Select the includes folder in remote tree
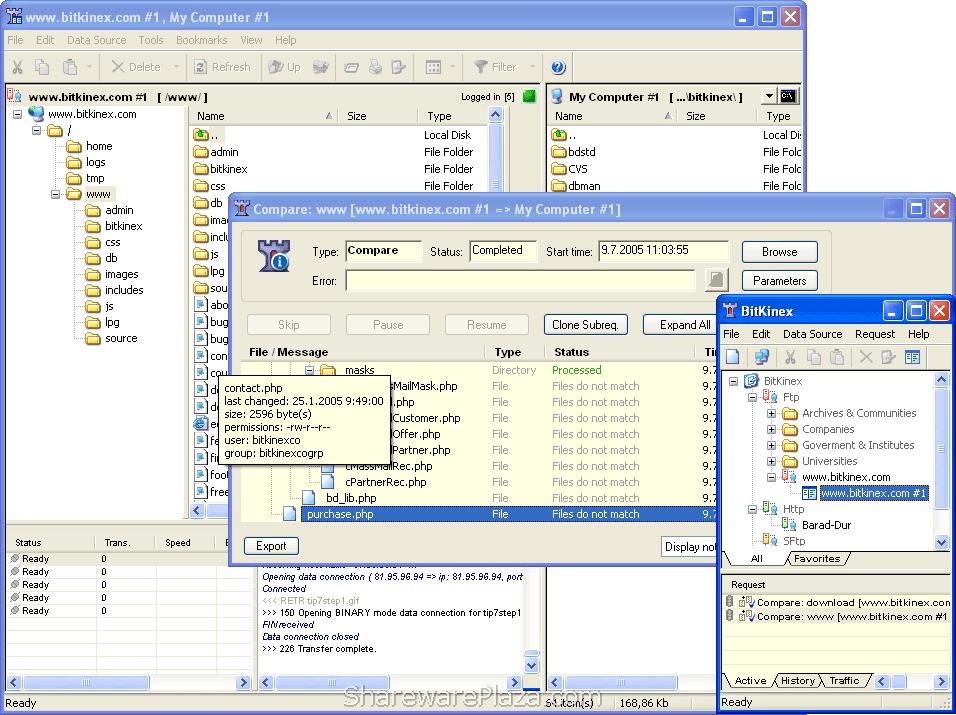 click(124, 290)
